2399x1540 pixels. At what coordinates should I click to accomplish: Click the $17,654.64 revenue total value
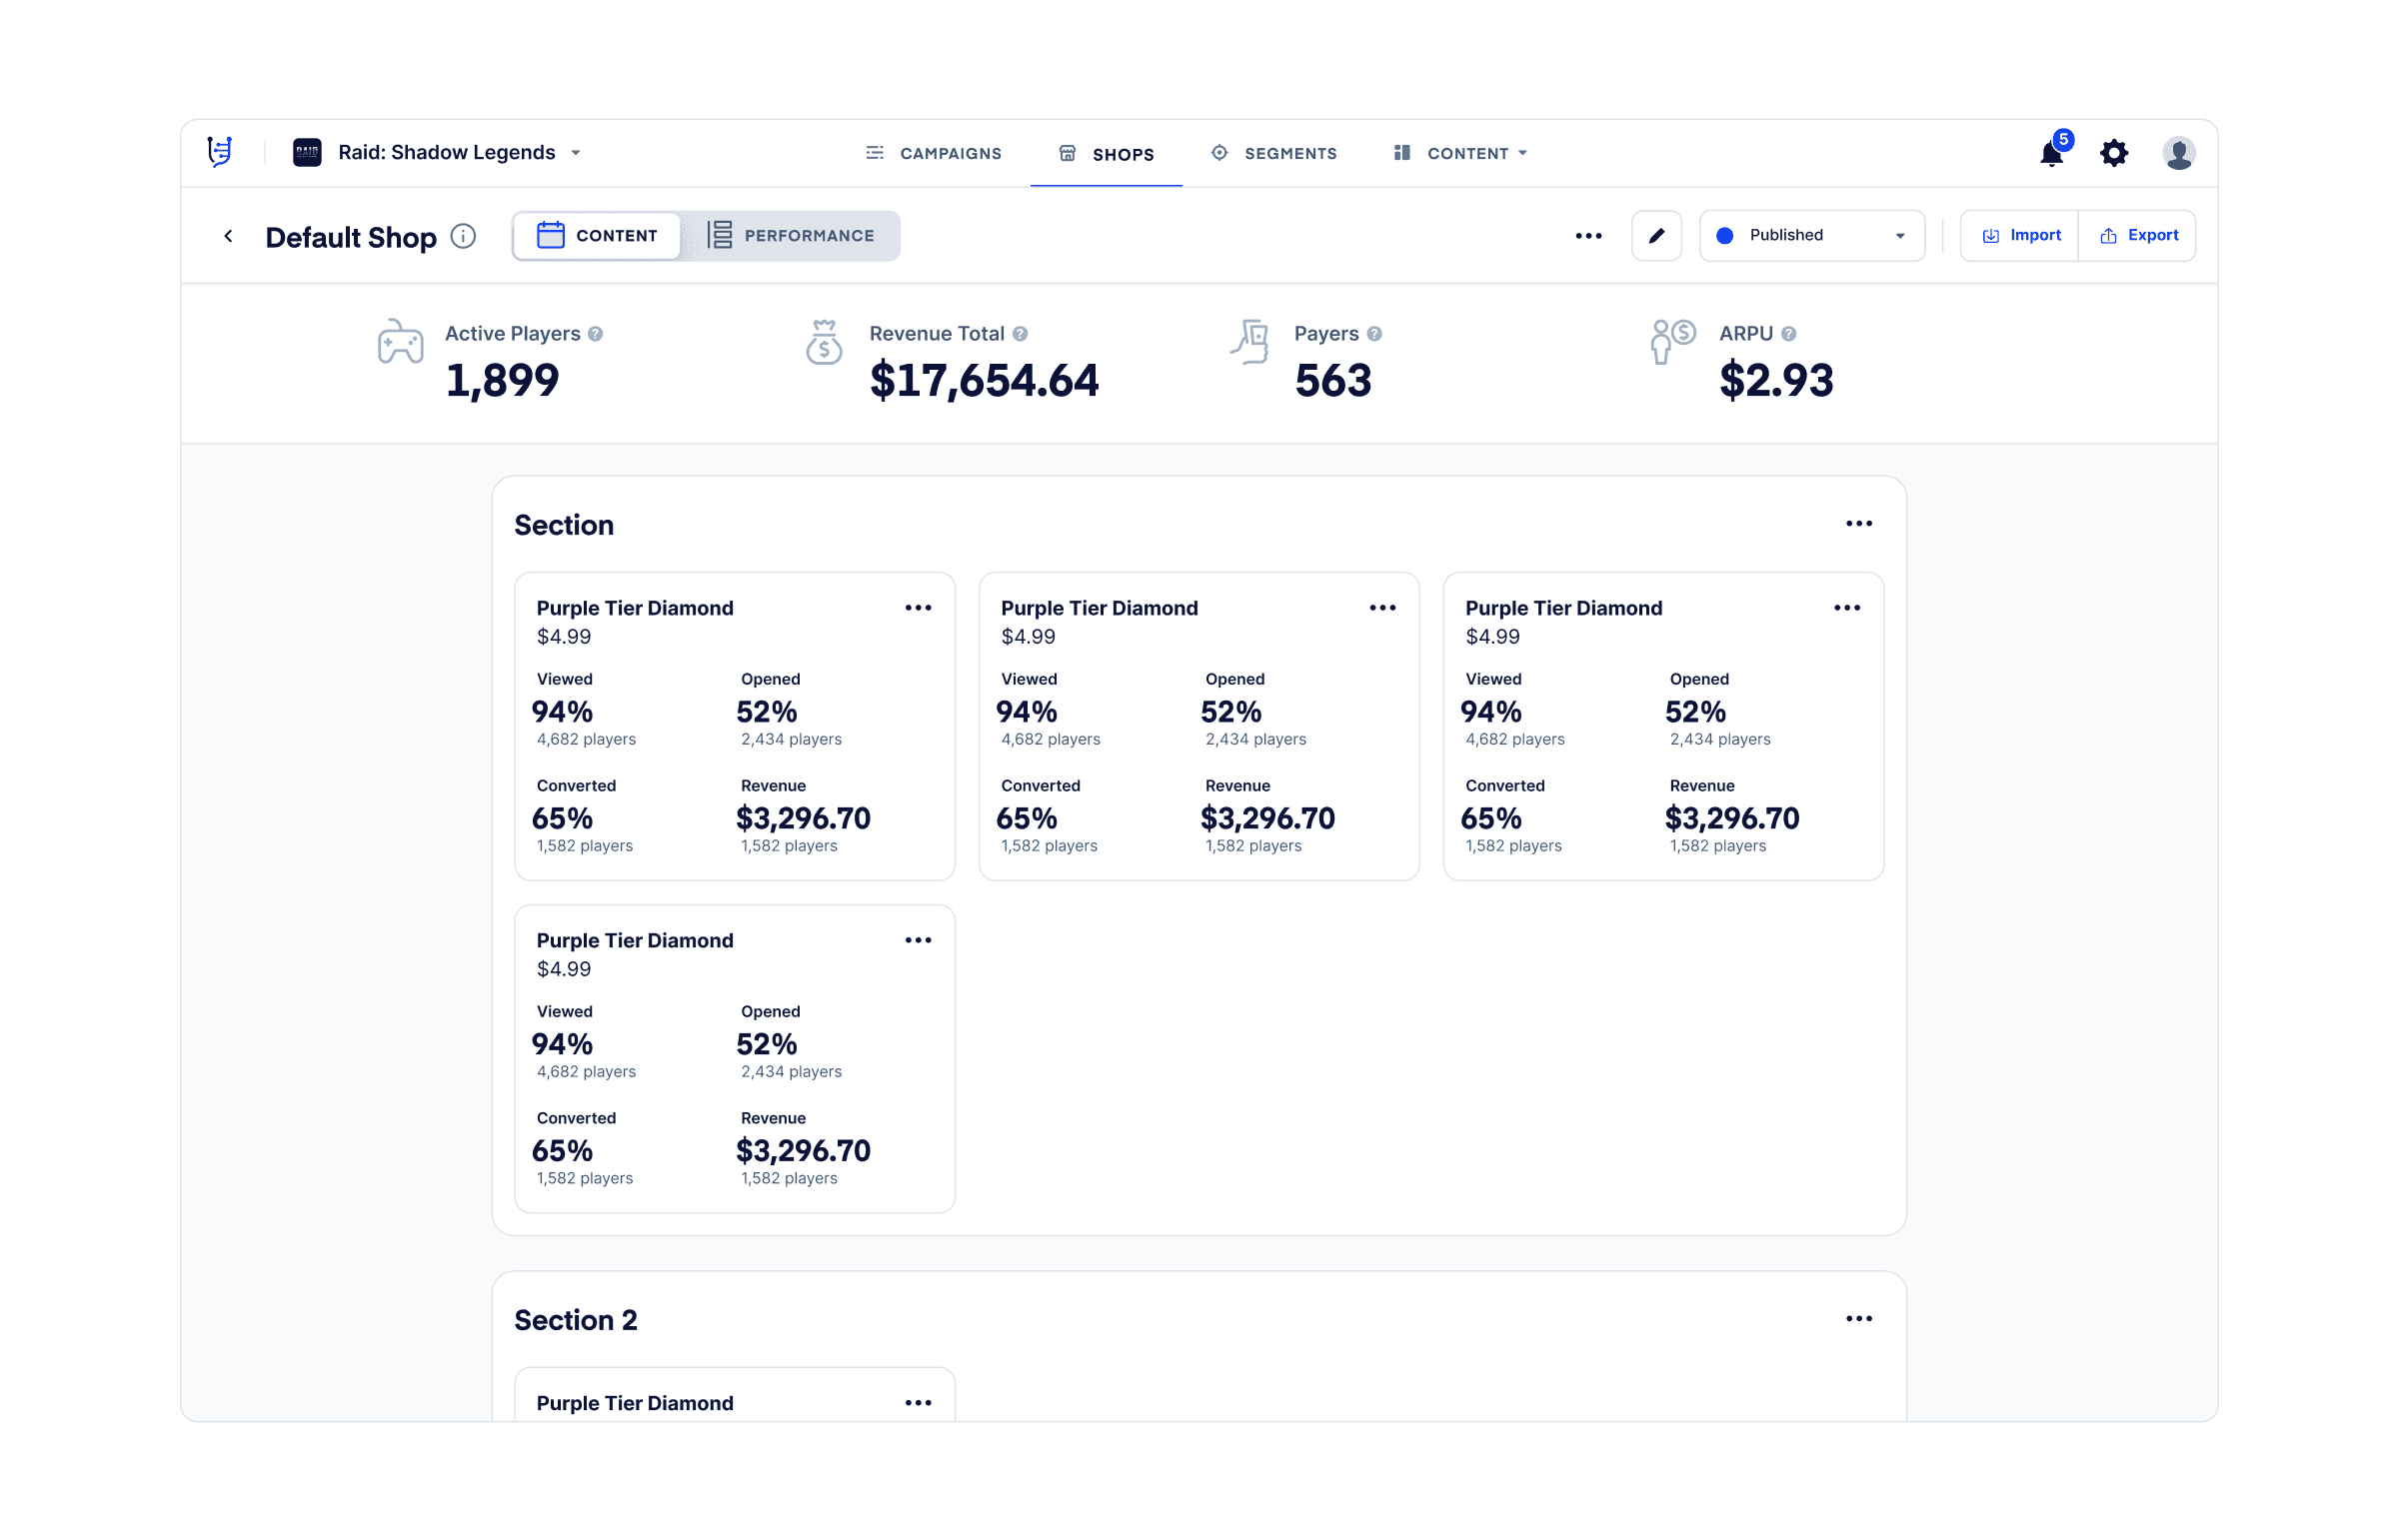984,380
